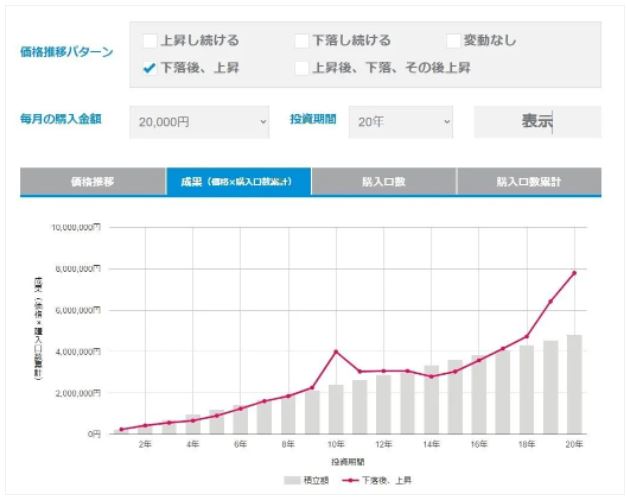
Task: Click the first data point on the line
Action: coord(121,430)
